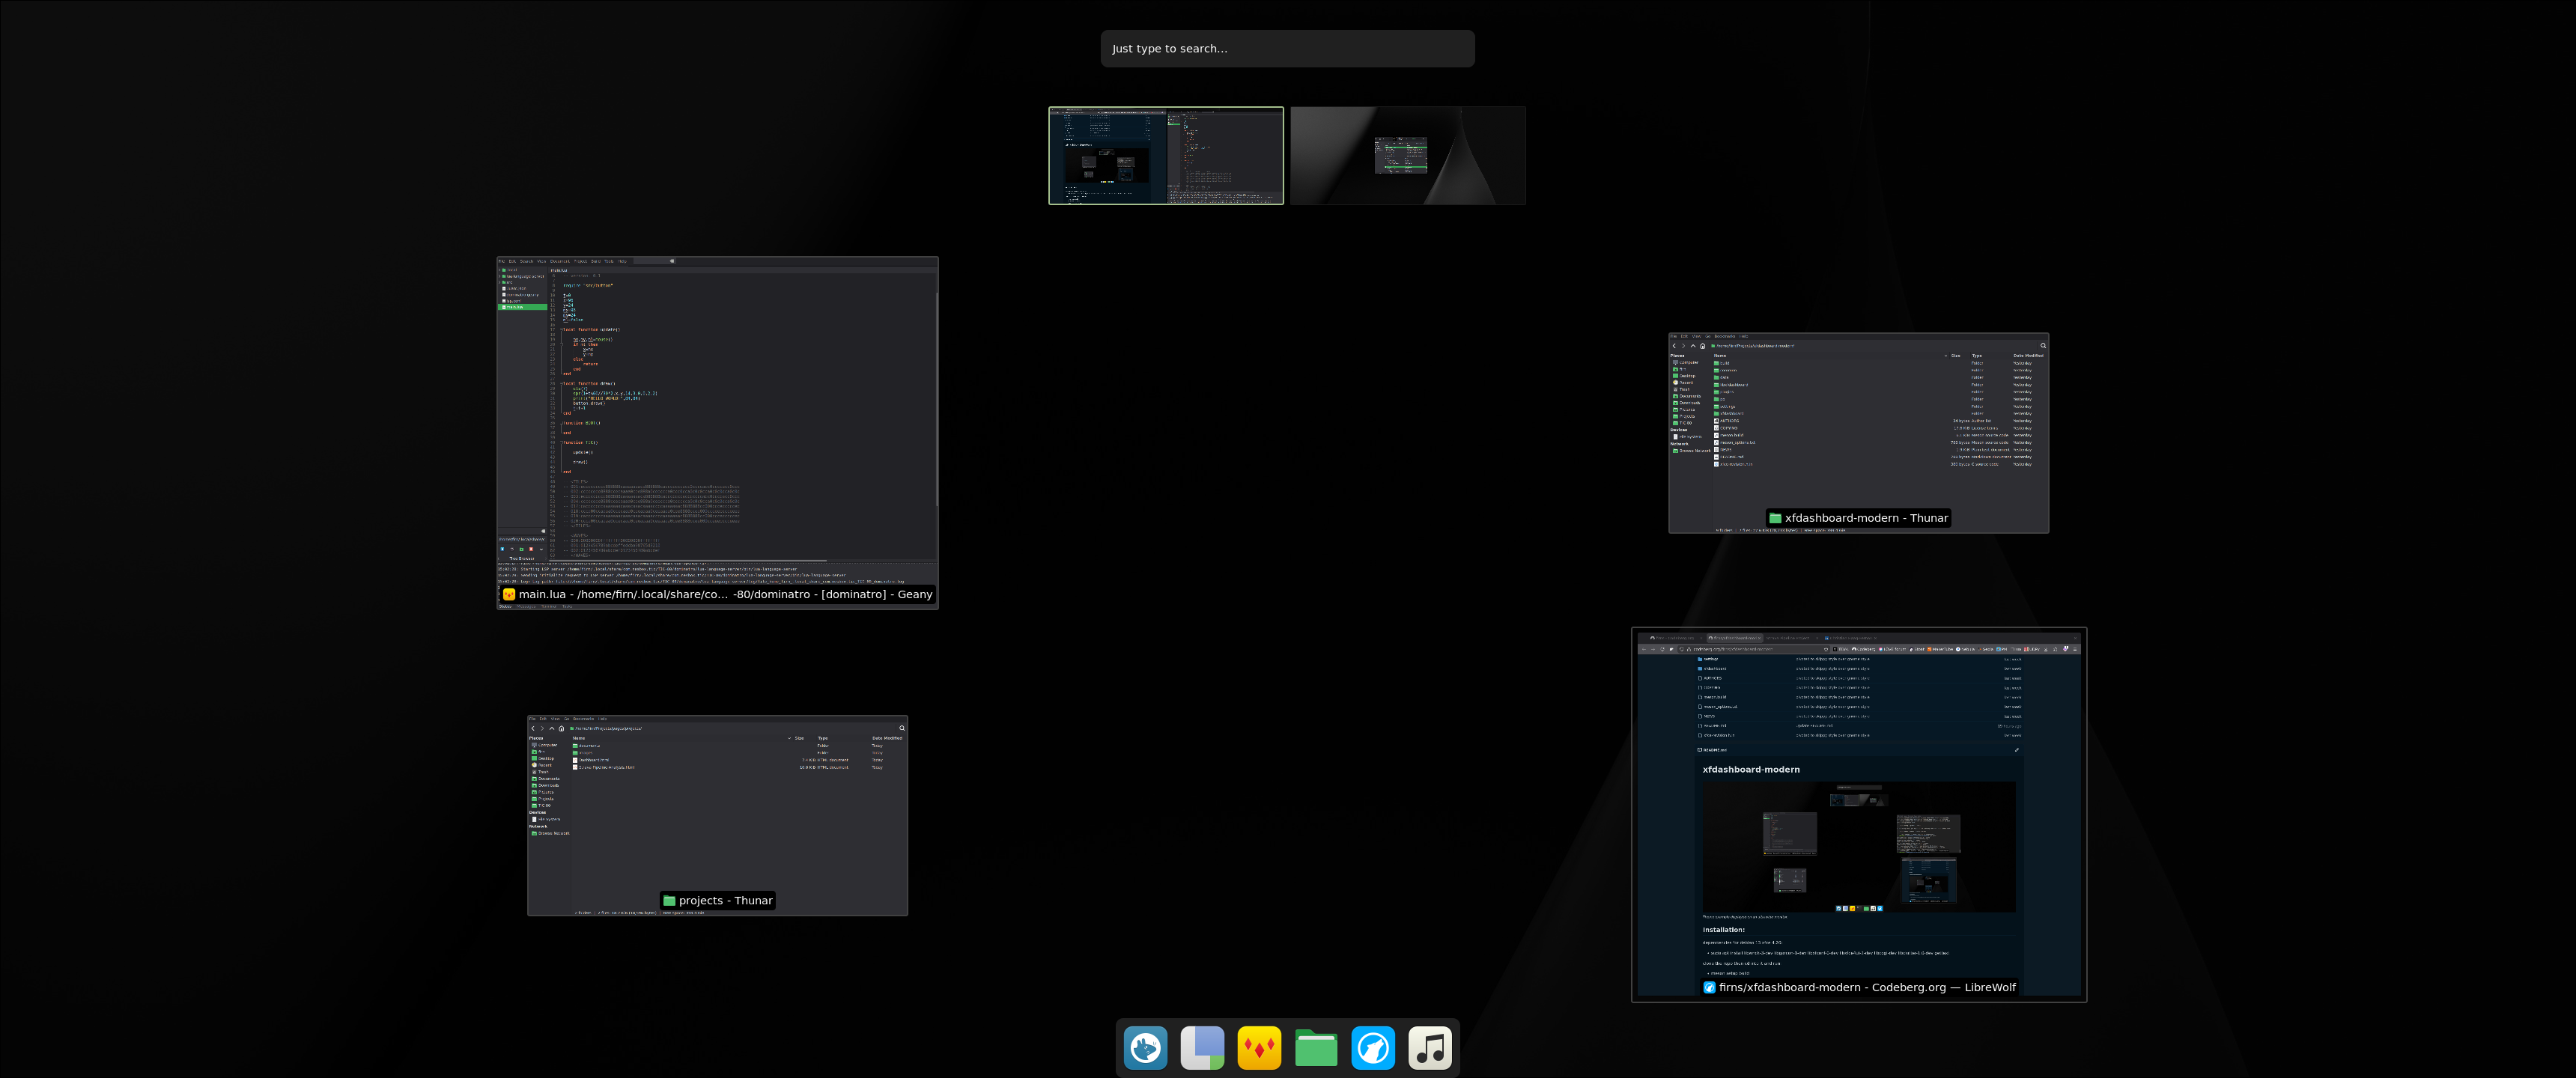Open the green folder file manager in dock
Screen dimensions: 2576x1078
(x=1316, y=1048)
